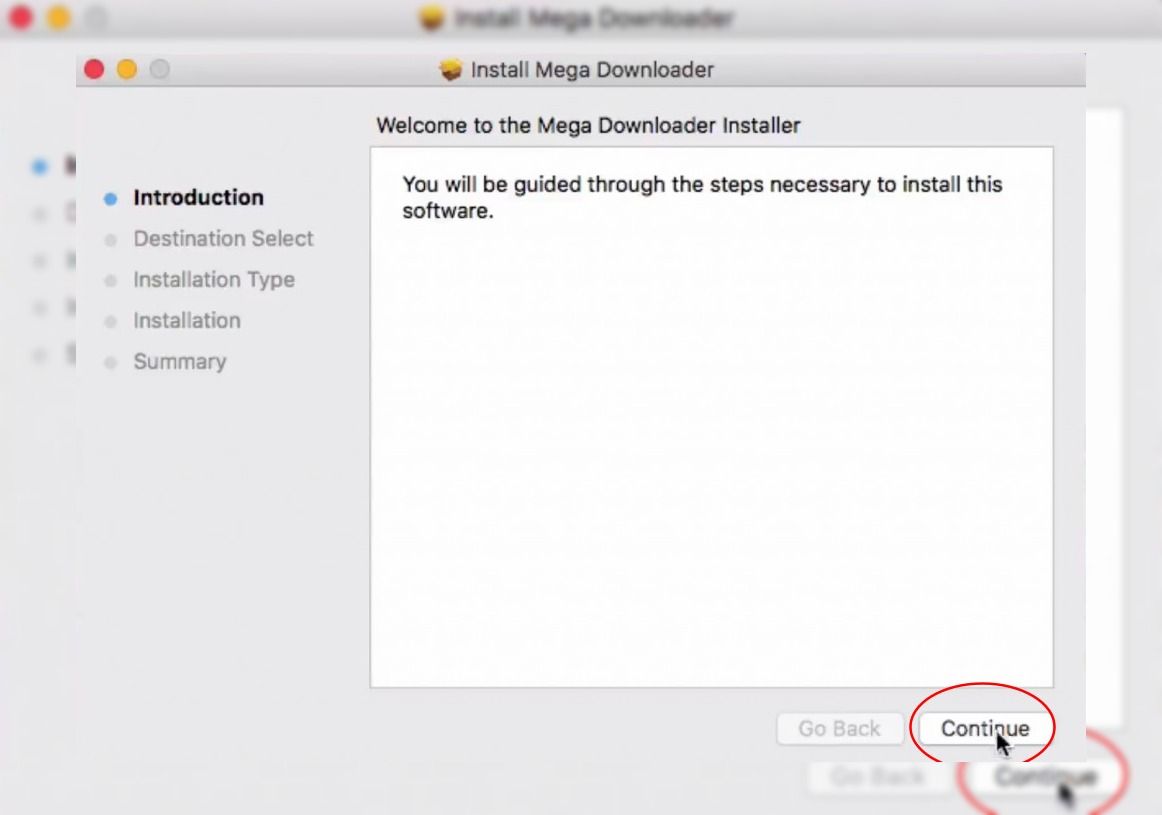
Task: Close the Install Mega Downloader window
Action: click(94, 70)
